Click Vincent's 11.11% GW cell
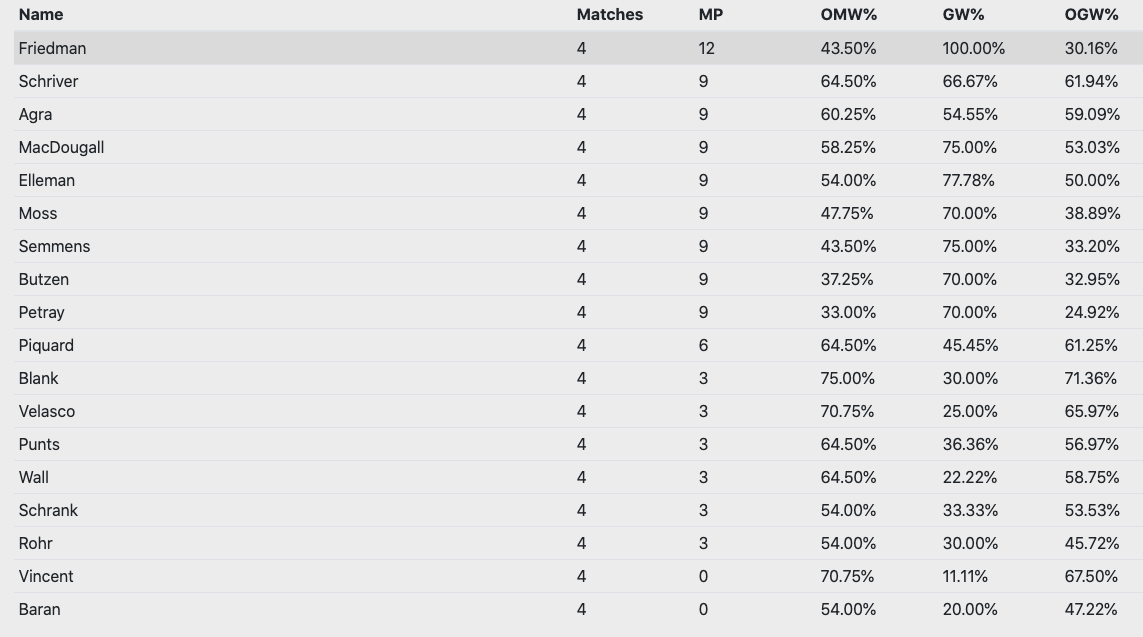1143x637 pixels. tap(965, 576)
